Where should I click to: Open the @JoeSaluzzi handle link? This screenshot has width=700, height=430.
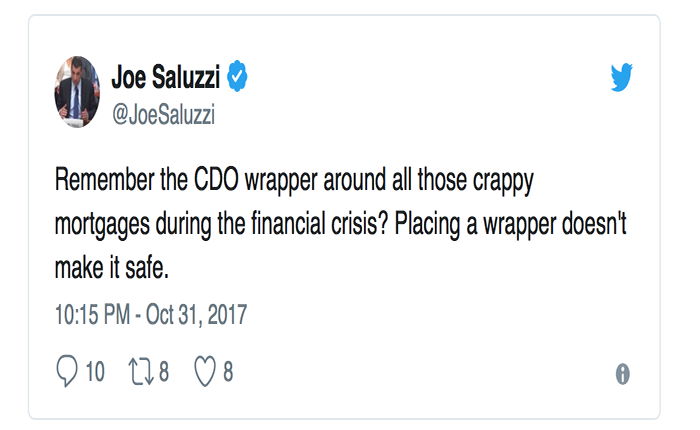click(x=163, y=117)
